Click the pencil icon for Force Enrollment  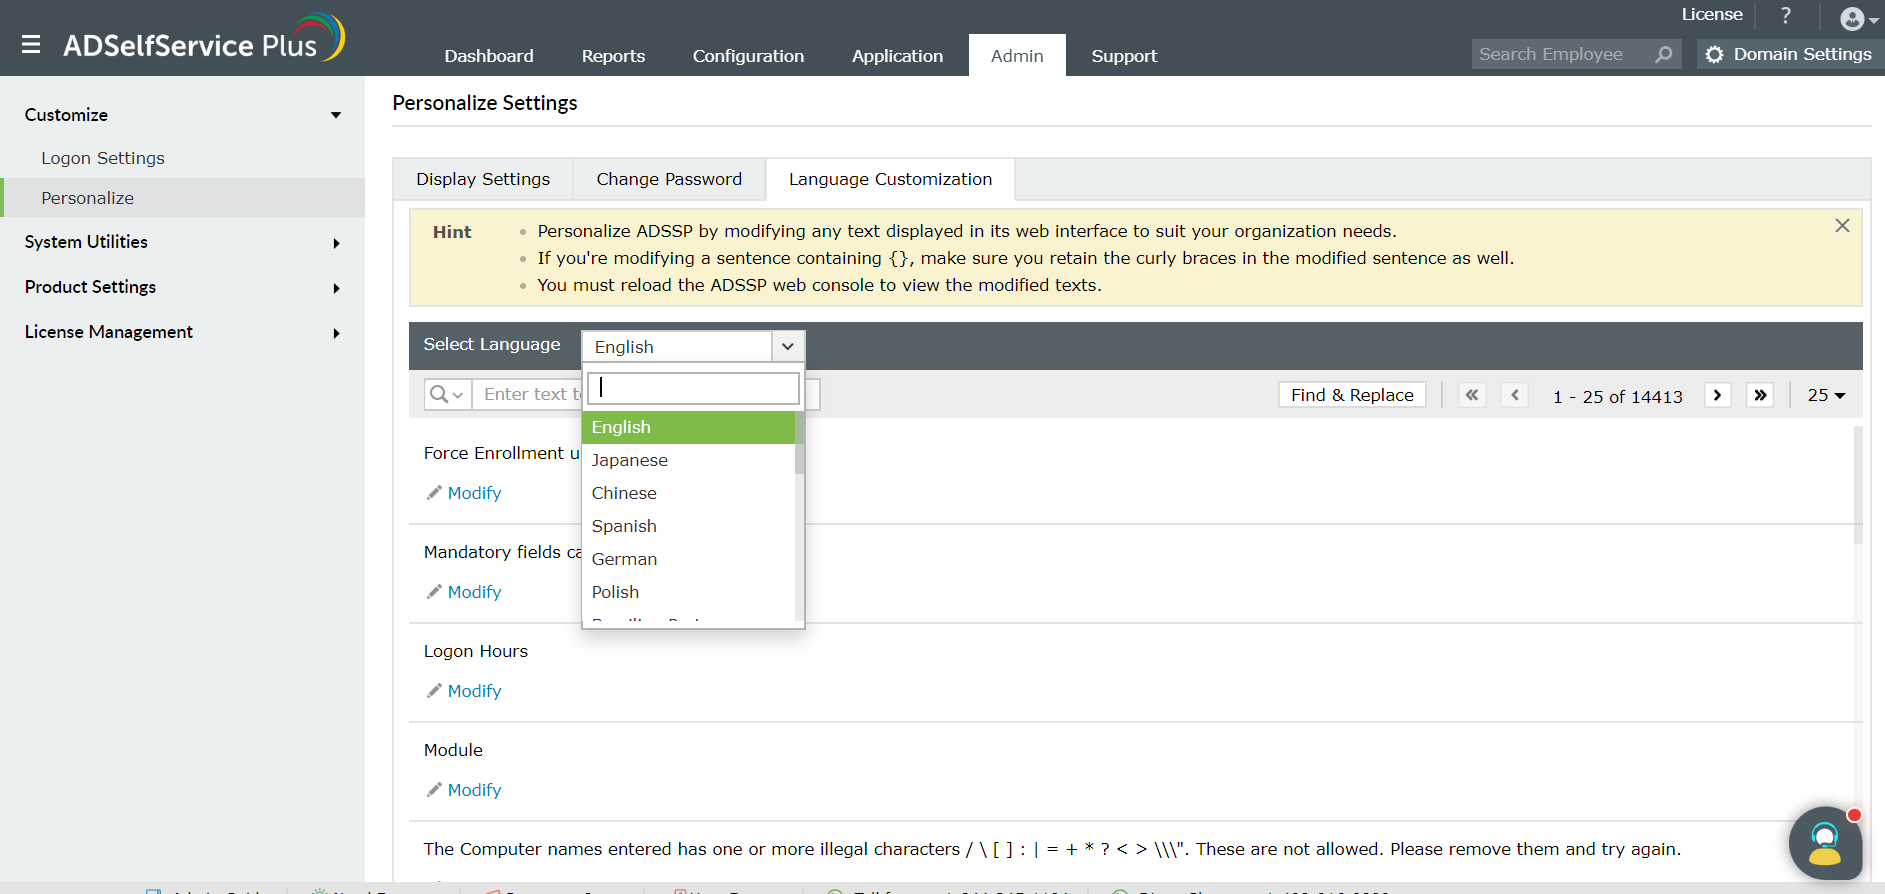click(434, 493)
